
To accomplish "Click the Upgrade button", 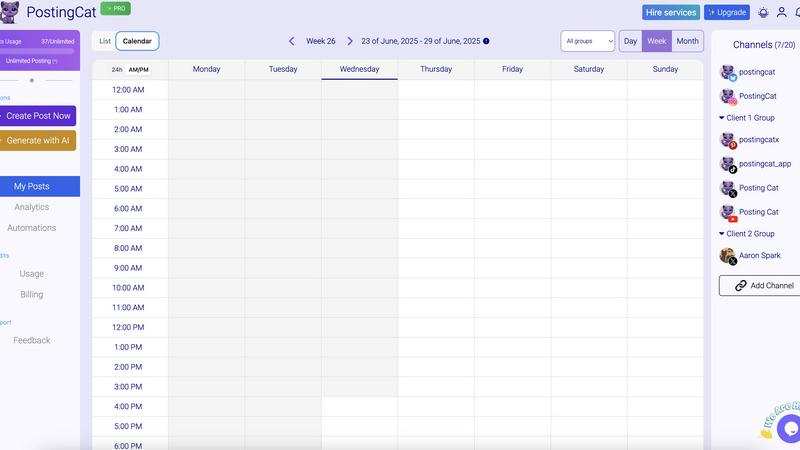I will click(727, 13).
